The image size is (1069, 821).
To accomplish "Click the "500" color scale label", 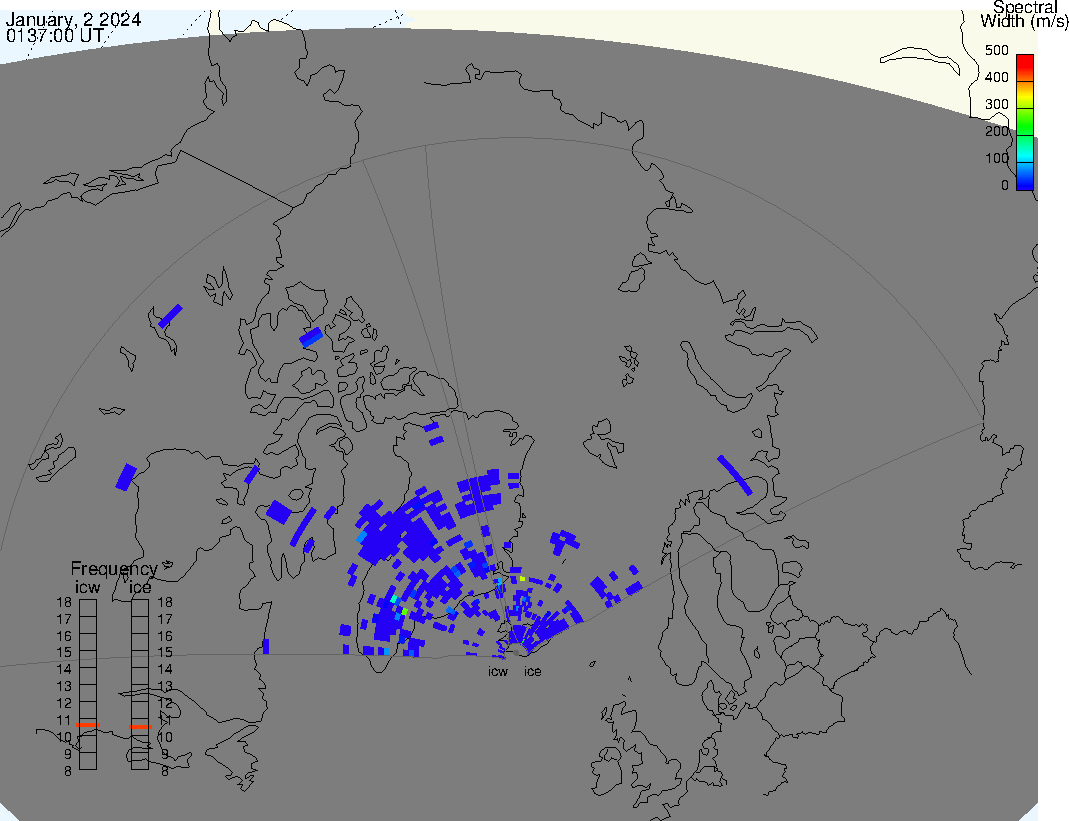I will click(997, 50).
